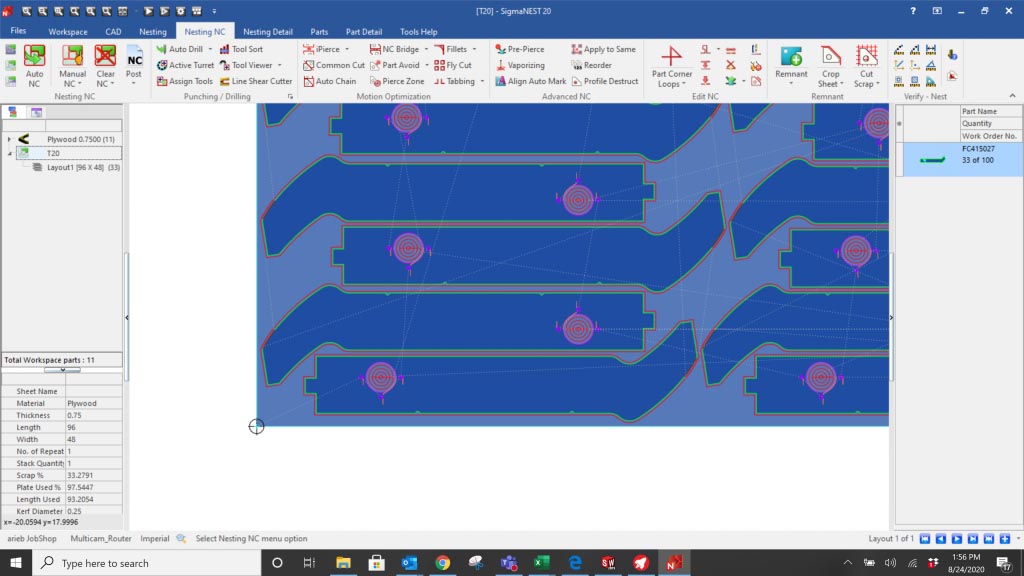Select the Cut Scrap tool
This screenshot has height=576, width=1024.
[867, 66]
